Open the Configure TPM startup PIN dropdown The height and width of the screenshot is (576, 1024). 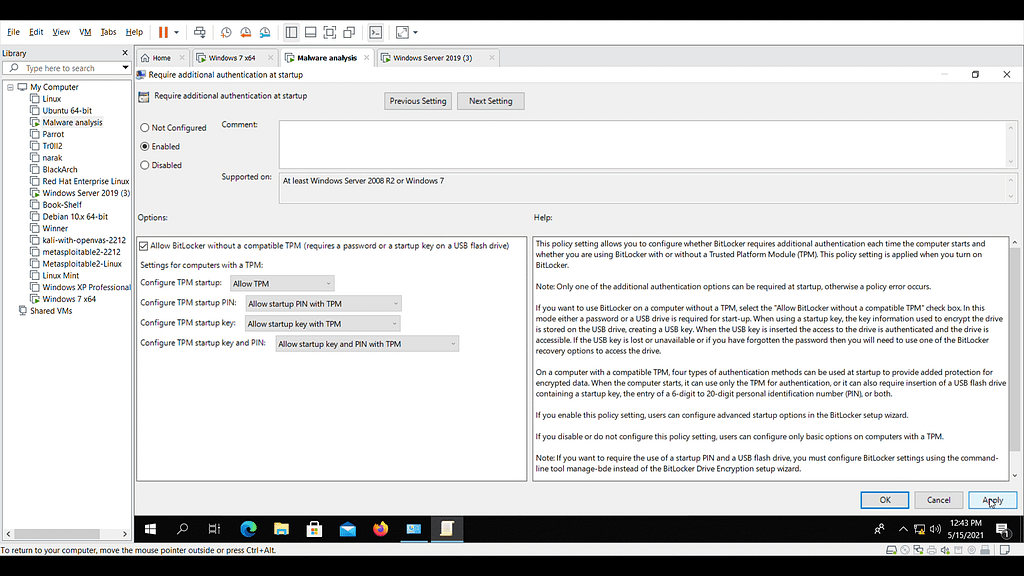[323, 304]
